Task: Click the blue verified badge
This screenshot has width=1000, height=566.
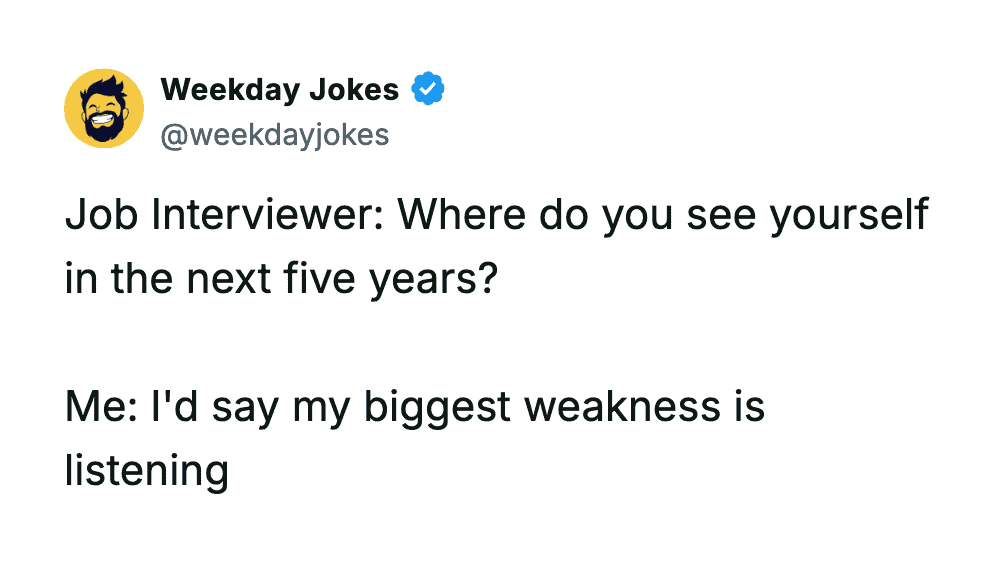Action: (429, 90)
